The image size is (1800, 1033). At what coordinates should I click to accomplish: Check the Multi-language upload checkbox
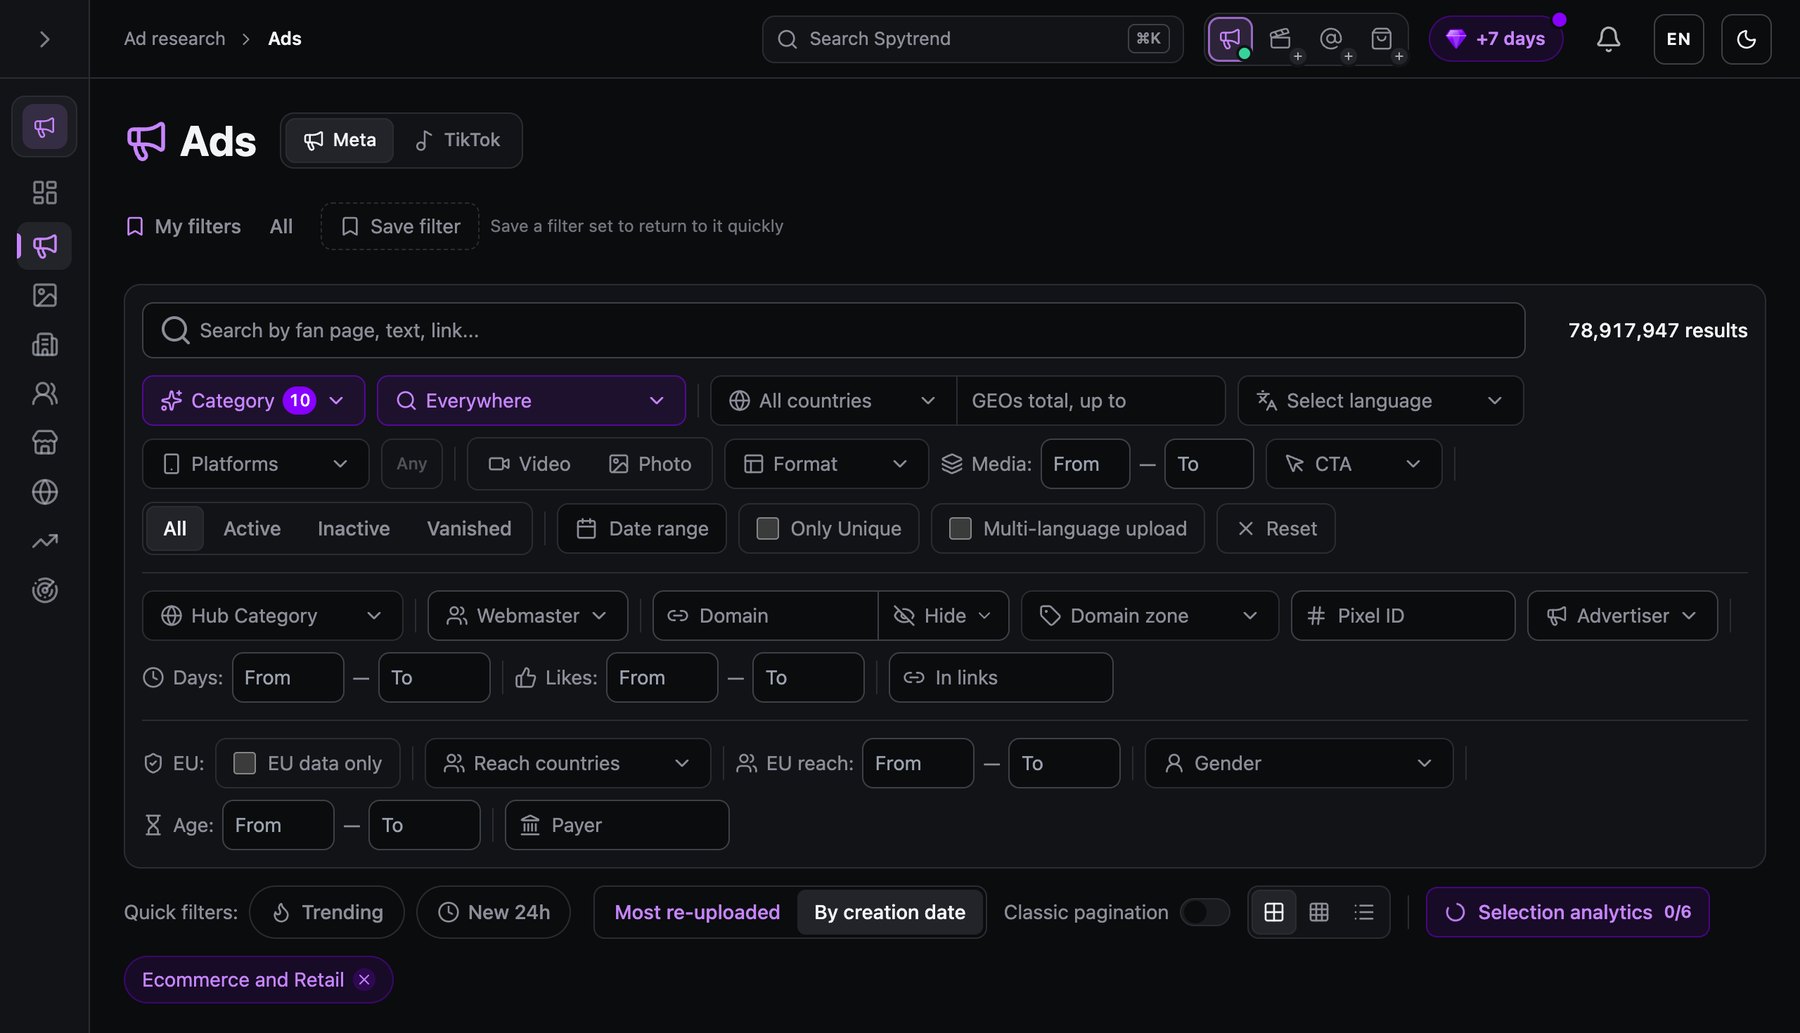pos(960,528)
